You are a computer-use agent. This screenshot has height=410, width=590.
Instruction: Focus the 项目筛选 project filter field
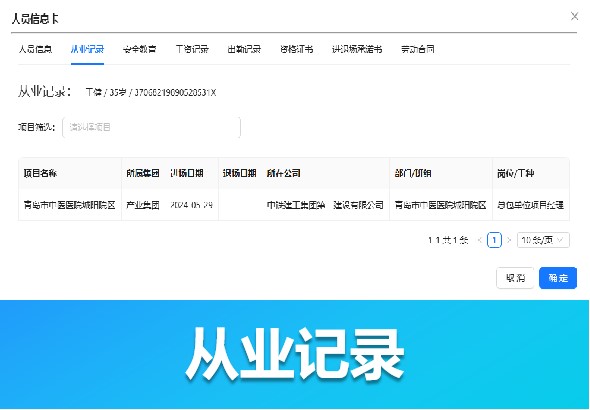tap(151, 127)
